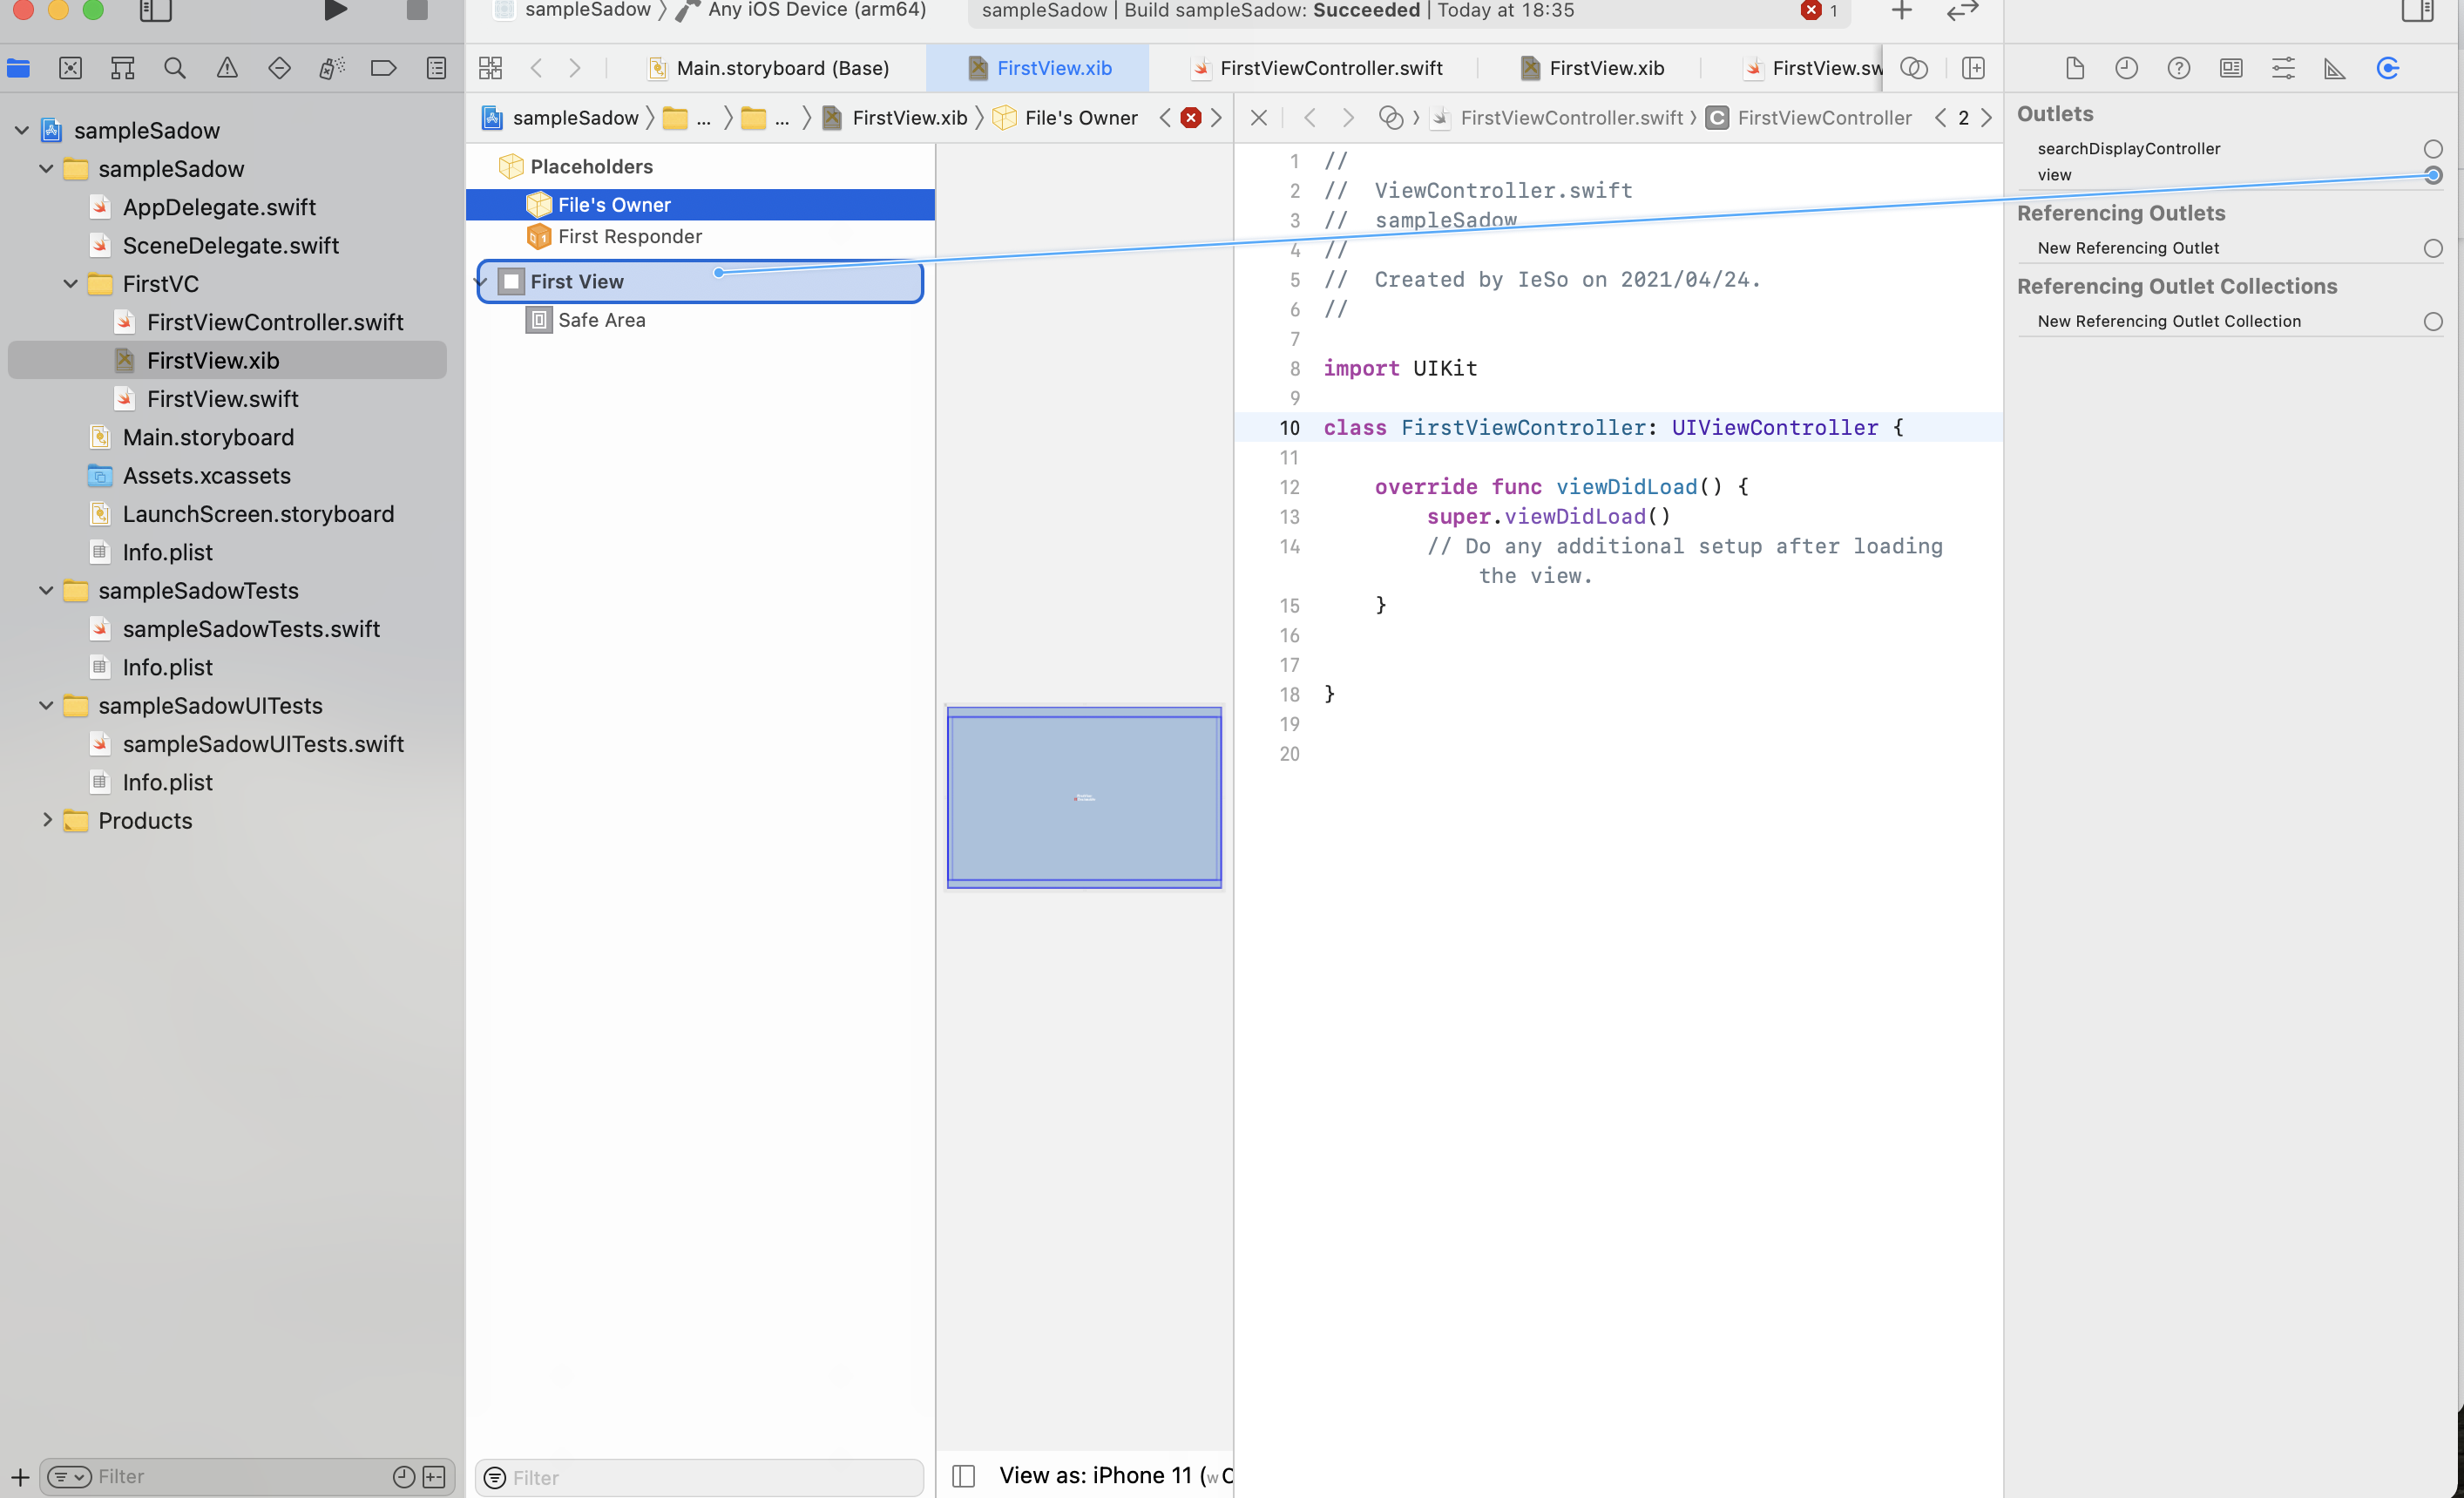Switch to the FirstViewController.swift tab
Viewport: 2464px width, 1498px height.
click(1317, 68)
